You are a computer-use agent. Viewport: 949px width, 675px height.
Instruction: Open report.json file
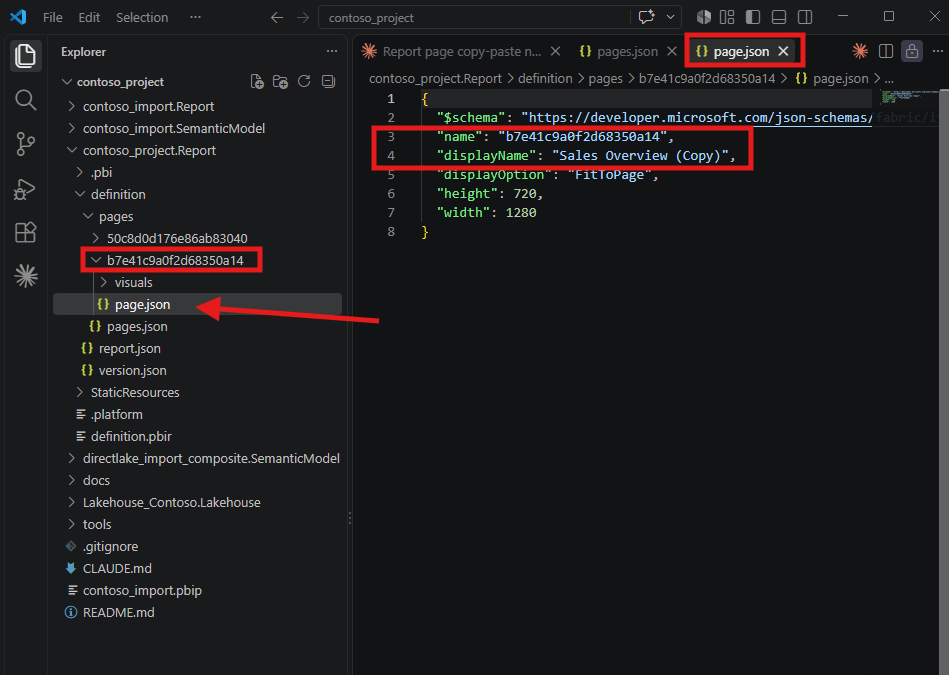point(130,349)
